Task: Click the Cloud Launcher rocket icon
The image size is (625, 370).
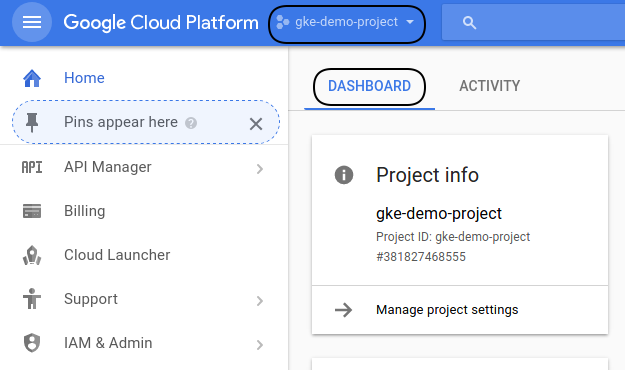Action: click(32, 255)
